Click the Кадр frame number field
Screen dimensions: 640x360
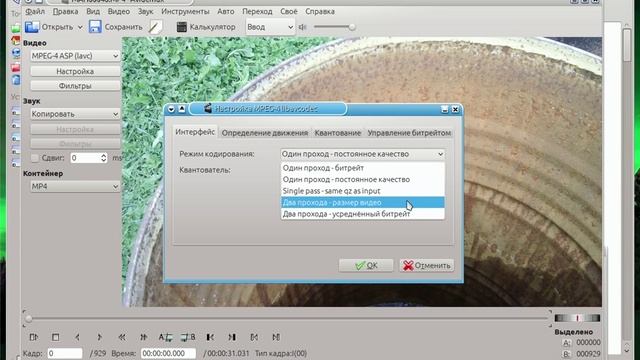pyautogui.click(x=65, y=353)
